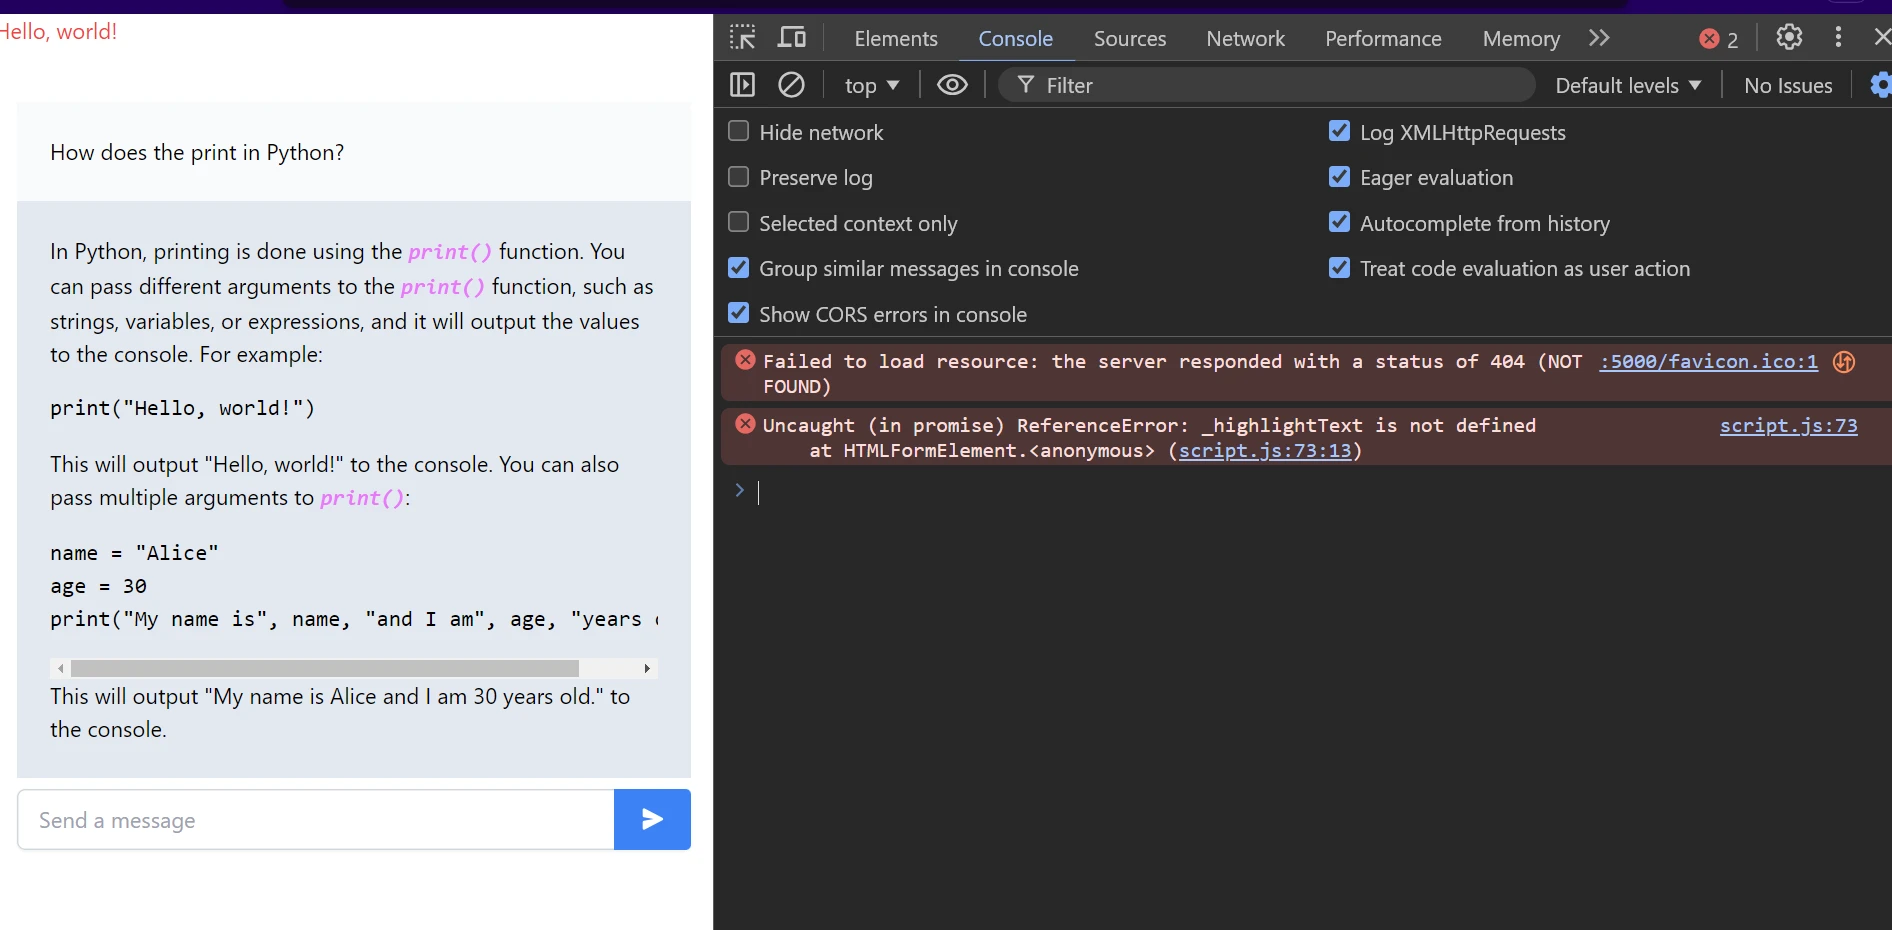Expand the Default levels dropdown
The width and height of the screenshot is (1892, 930).
pos(1627,86)
